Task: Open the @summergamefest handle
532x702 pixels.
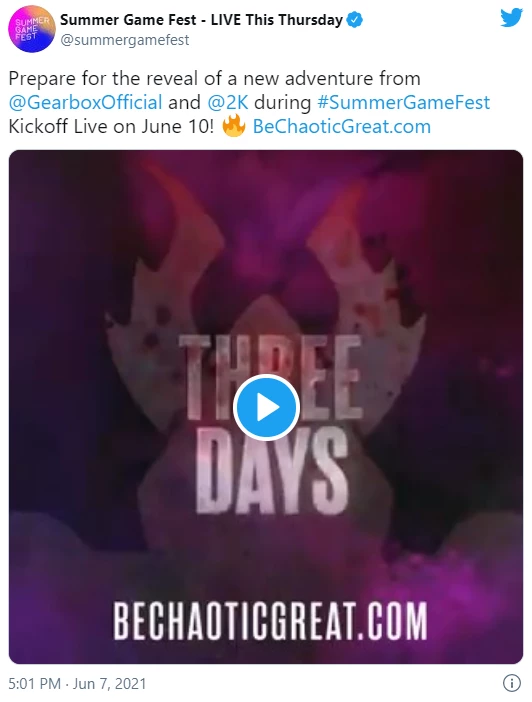Action: tap(124, 40)
